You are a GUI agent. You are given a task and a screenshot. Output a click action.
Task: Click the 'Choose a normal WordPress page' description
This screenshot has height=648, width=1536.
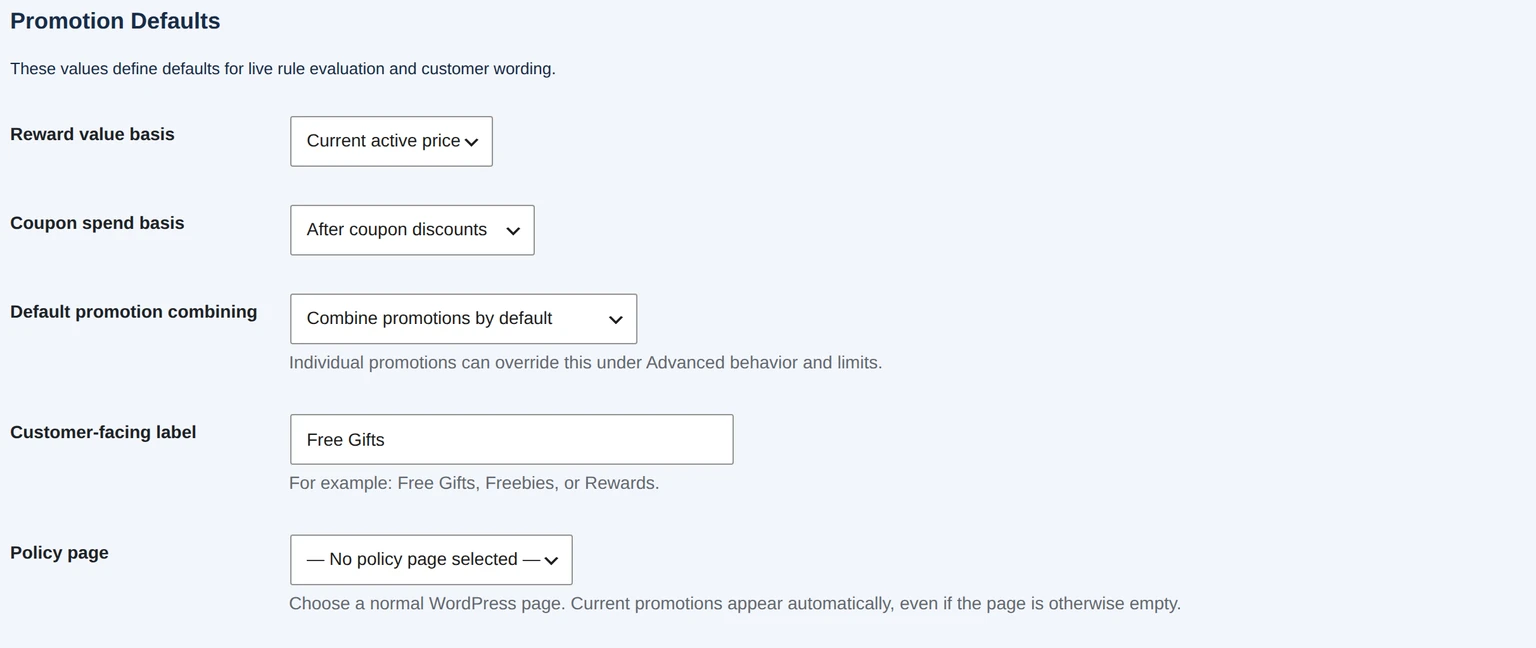[x=735, y=604]
